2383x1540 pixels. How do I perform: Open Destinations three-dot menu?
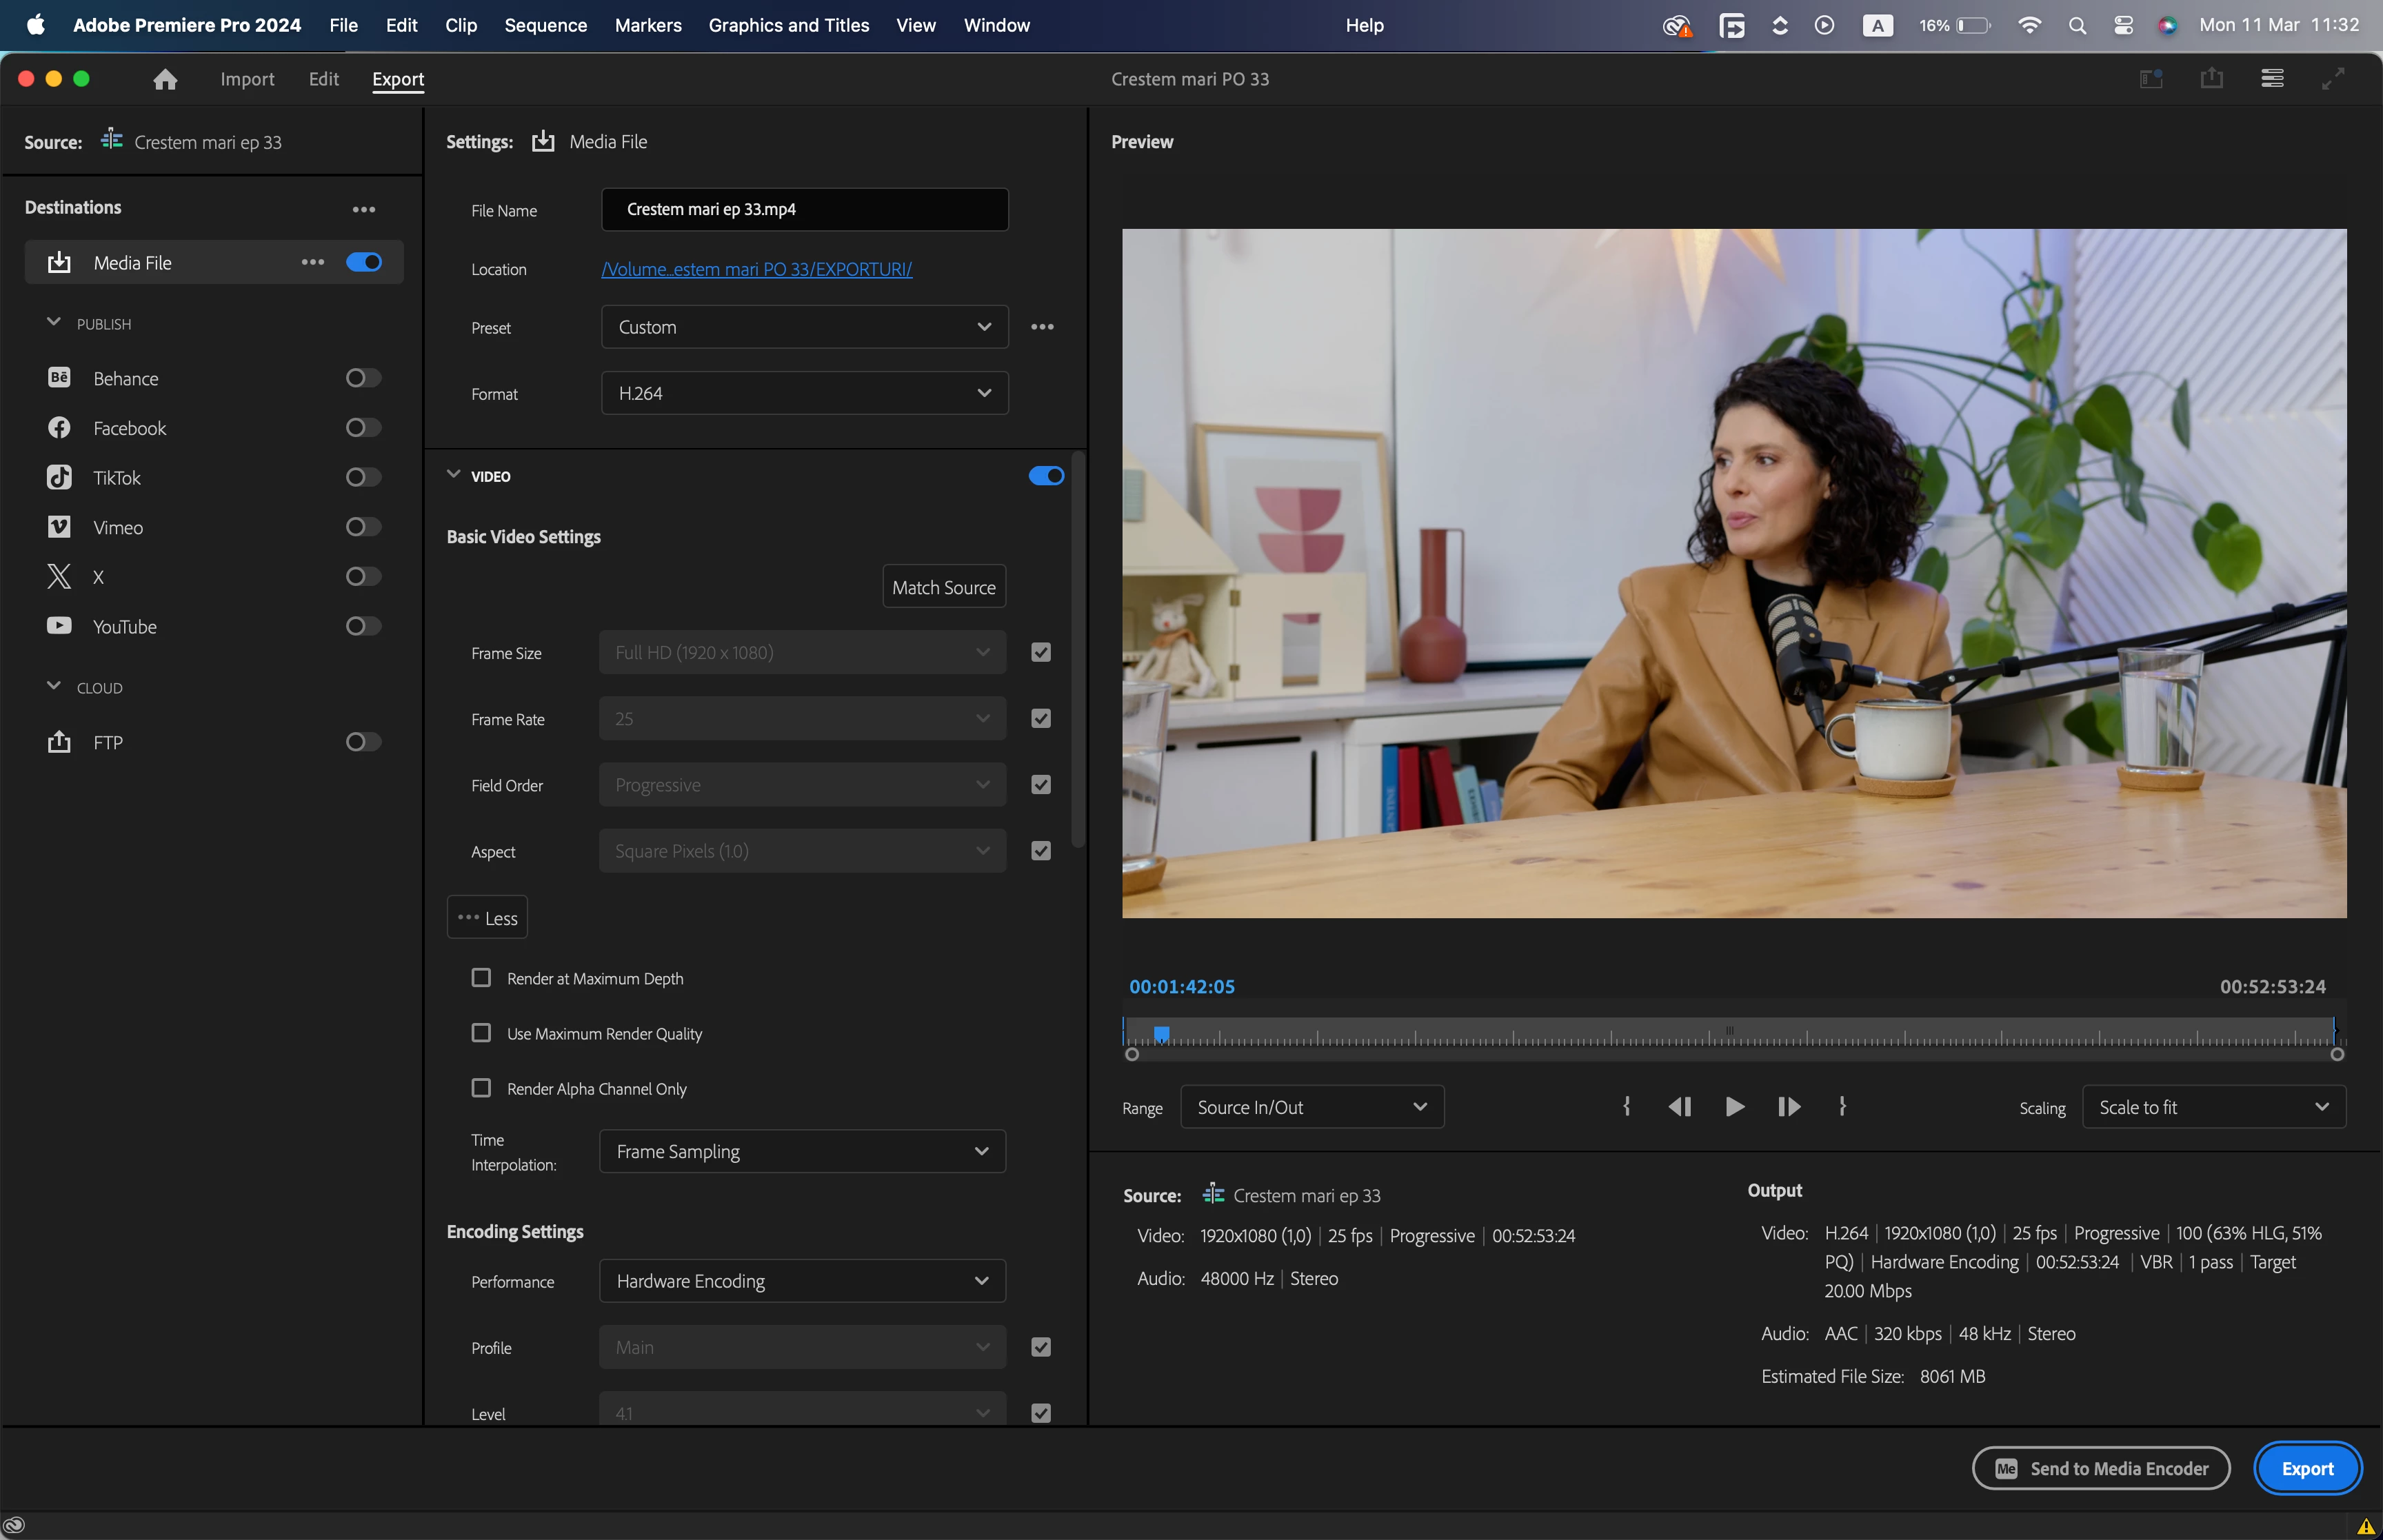[363, 209]
